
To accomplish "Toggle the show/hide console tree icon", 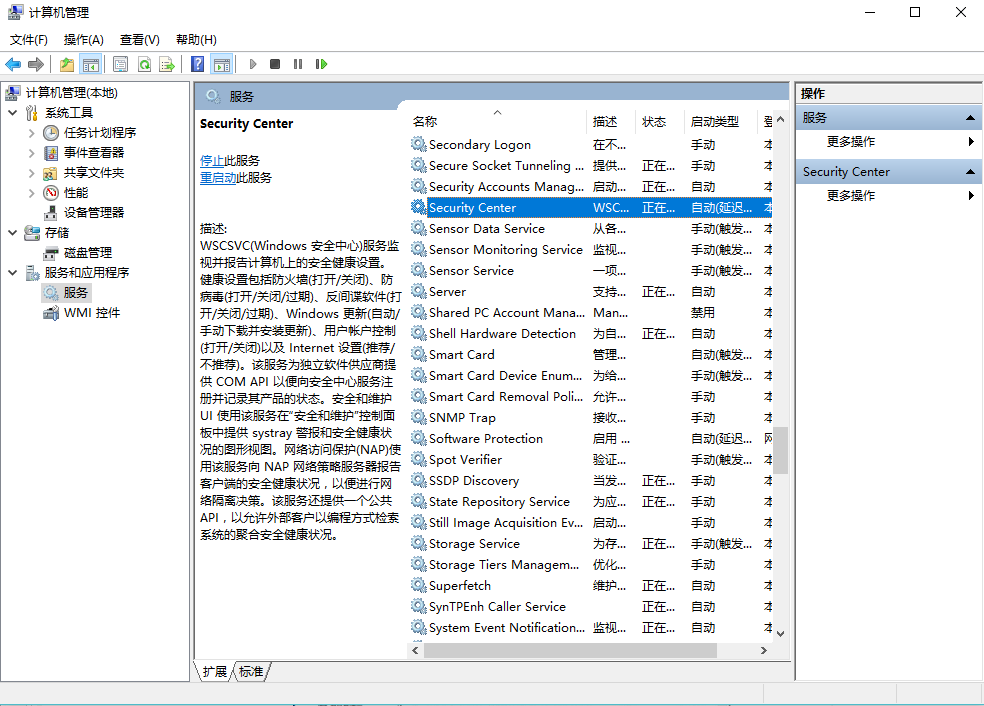I will click(91, 64).
